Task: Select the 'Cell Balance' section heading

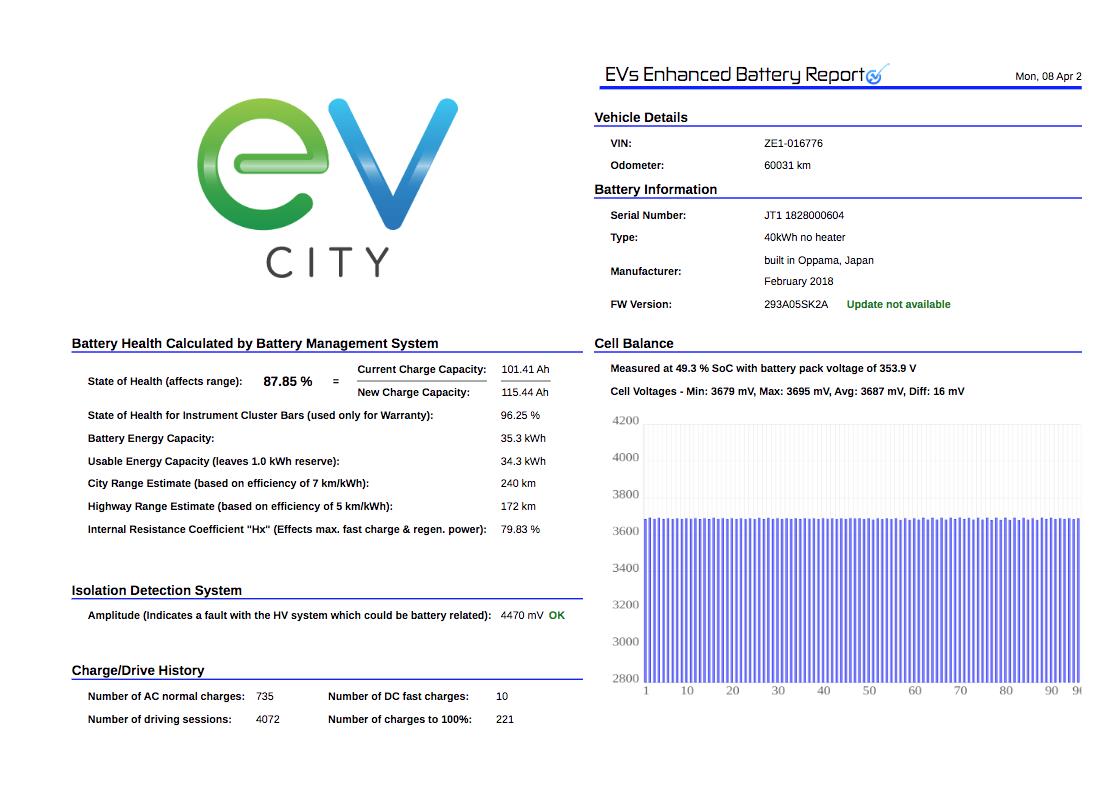Action: [x=633, y=343]
